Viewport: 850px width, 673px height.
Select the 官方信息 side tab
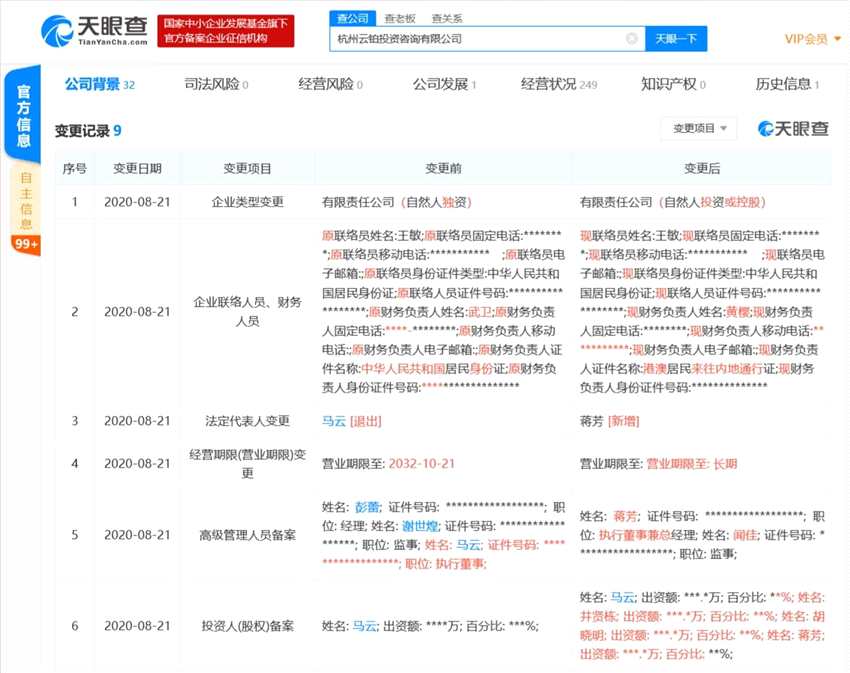point(23,115)
